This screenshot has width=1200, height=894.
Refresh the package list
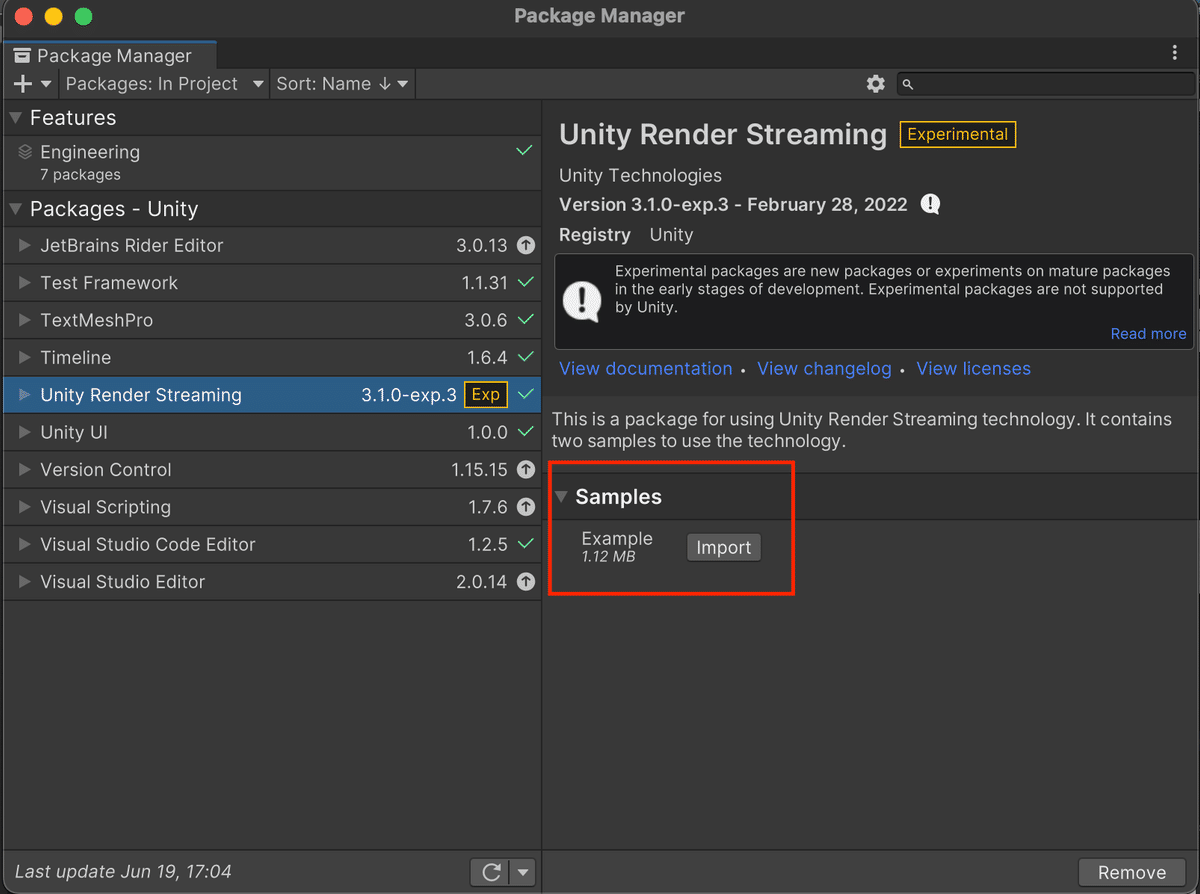click(x=490, y=872)
